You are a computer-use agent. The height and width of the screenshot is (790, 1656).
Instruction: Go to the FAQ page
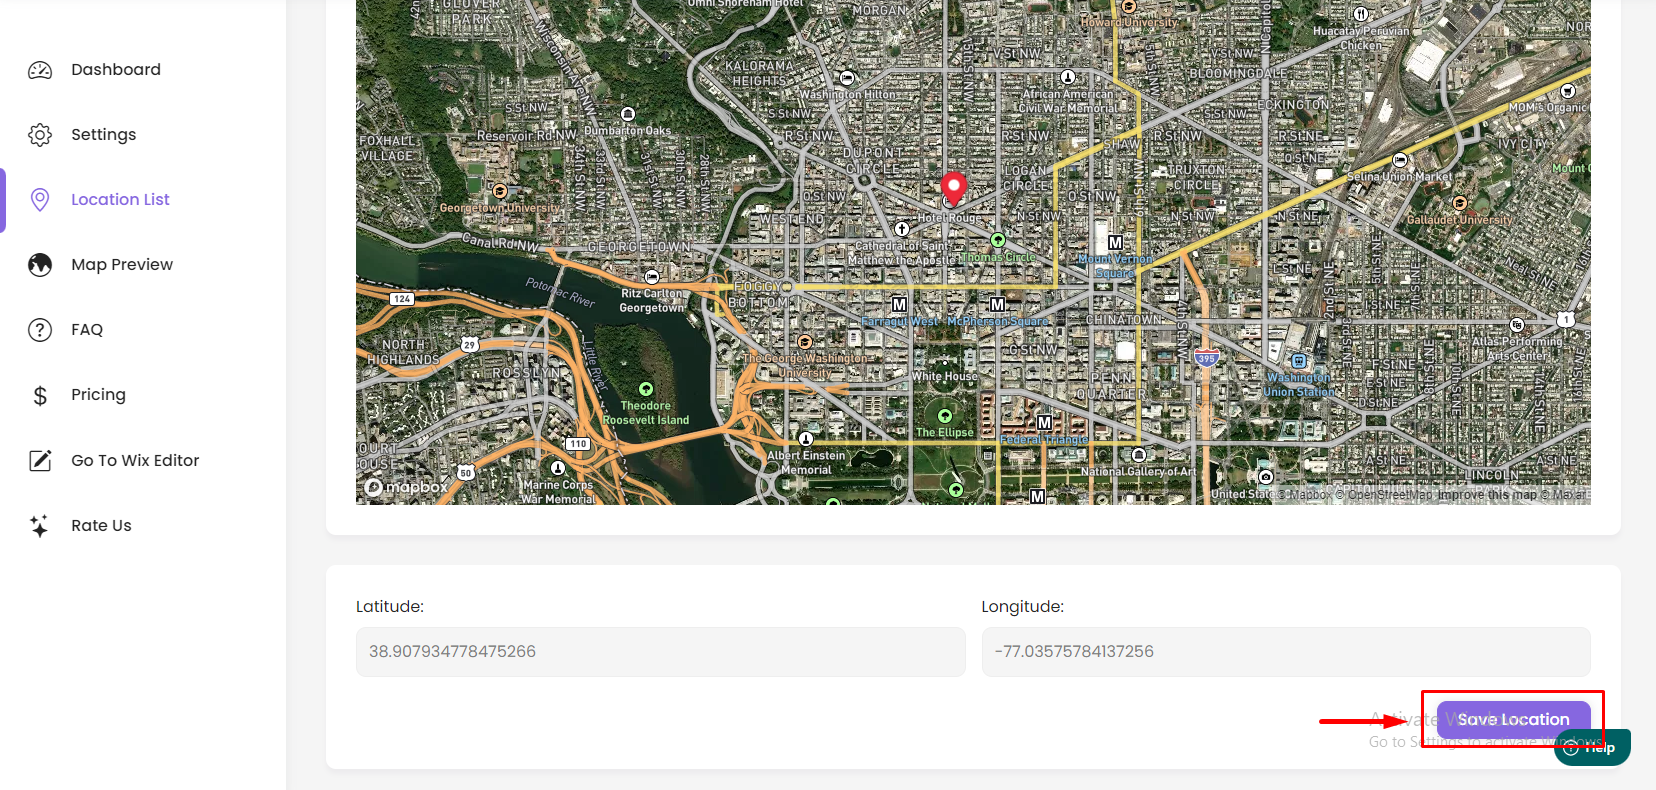click(87, 330)
